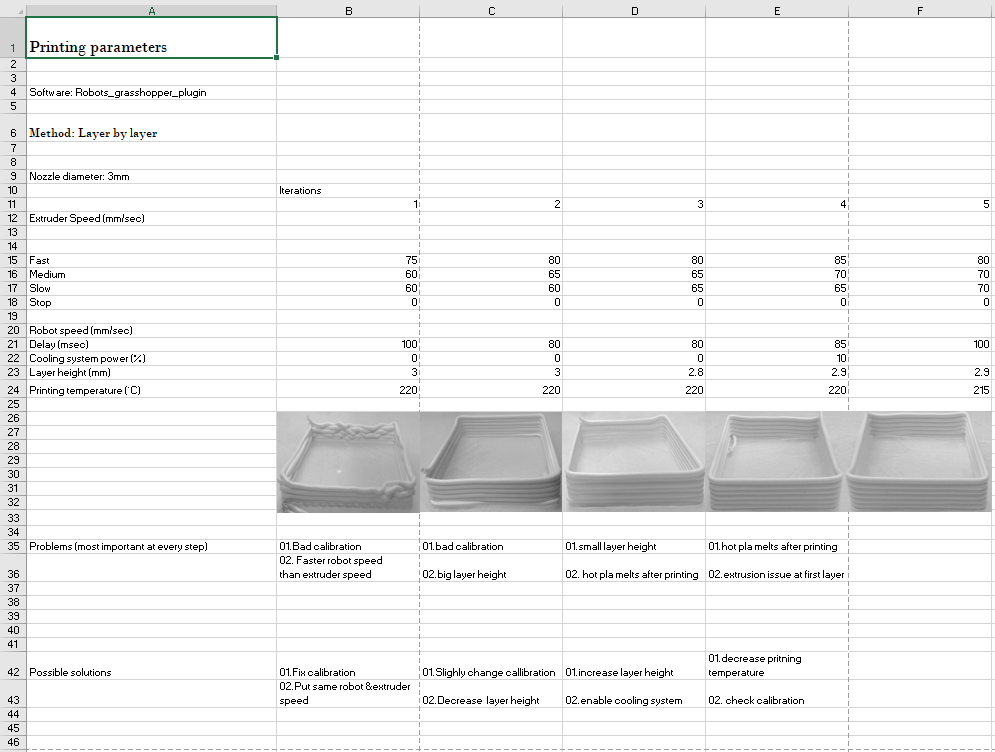This screenshot has height=752, width=995.
Task: Select the 'Medium' row label
Action: tap(151, 274)
